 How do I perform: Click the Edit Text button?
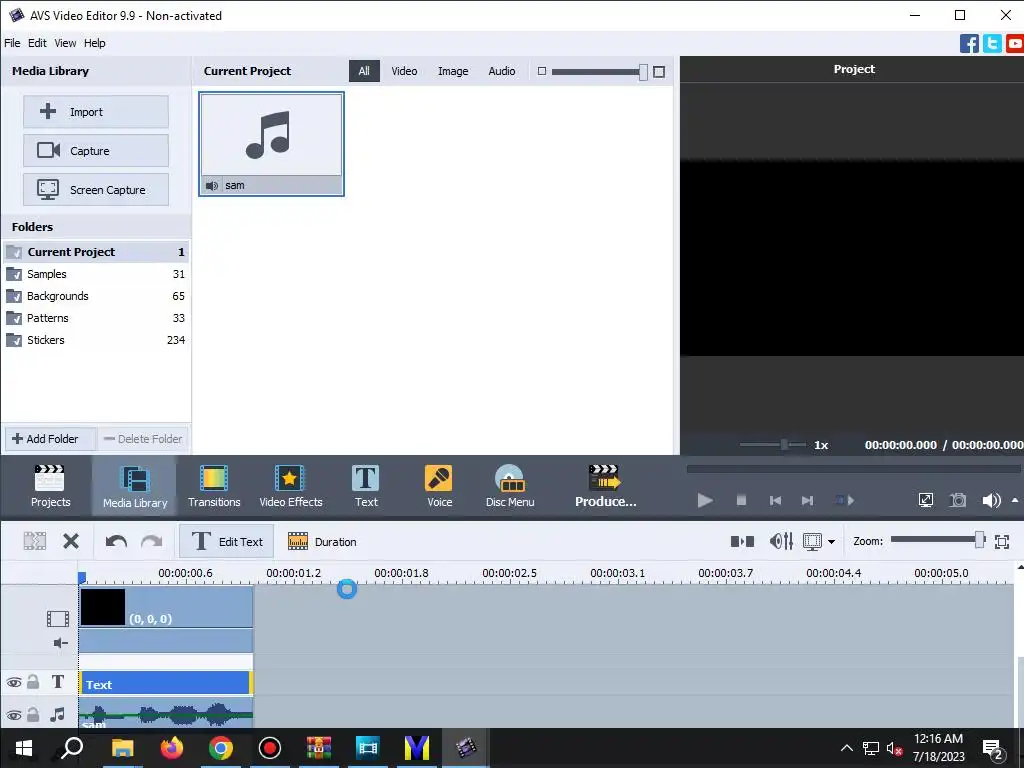click(x=227, y=541)
